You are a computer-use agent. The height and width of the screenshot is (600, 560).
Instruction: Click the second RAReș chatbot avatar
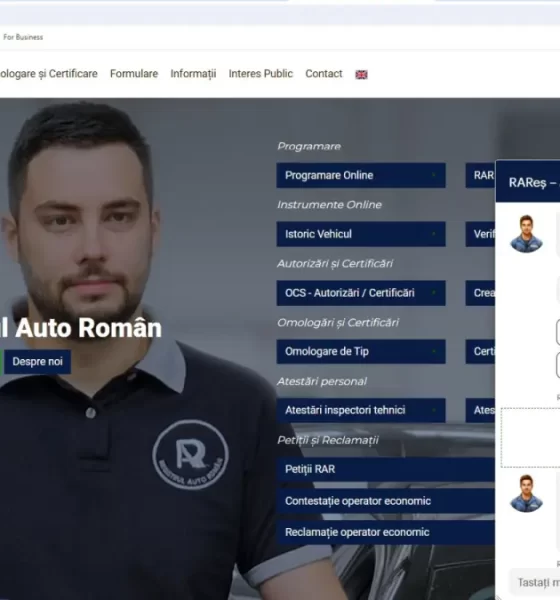coord(526,493)
